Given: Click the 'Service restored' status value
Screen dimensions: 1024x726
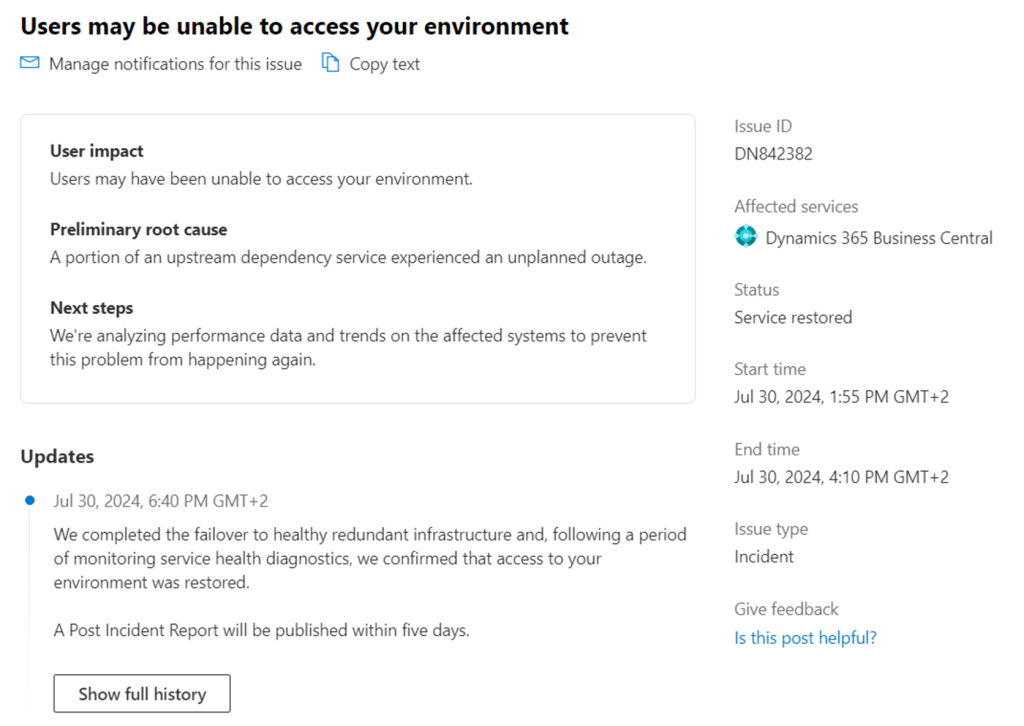Looking at the screenshot, I should (x=793, y=317).
